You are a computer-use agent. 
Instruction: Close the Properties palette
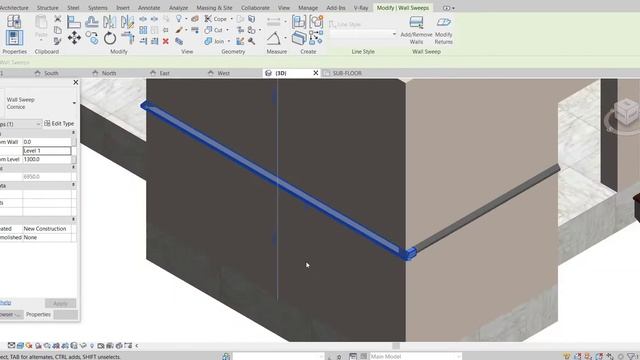click(76, 82)
